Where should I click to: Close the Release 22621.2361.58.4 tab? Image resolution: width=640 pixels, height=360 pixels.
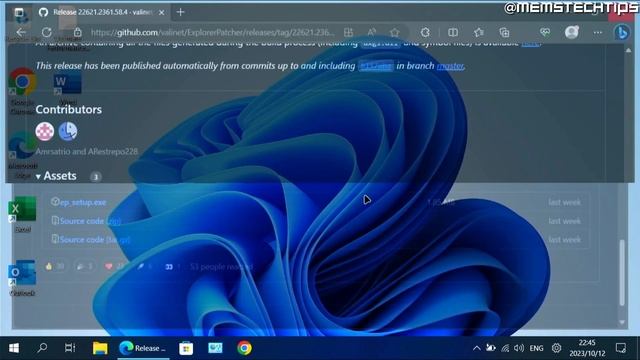click(162, 13)
